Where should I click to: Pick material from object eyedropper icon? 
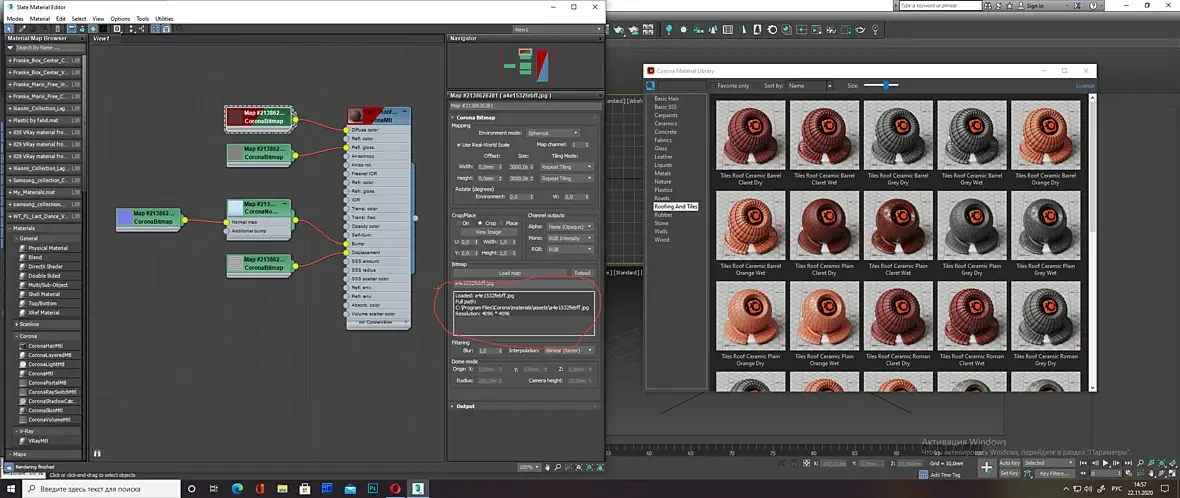click(22, 29)
